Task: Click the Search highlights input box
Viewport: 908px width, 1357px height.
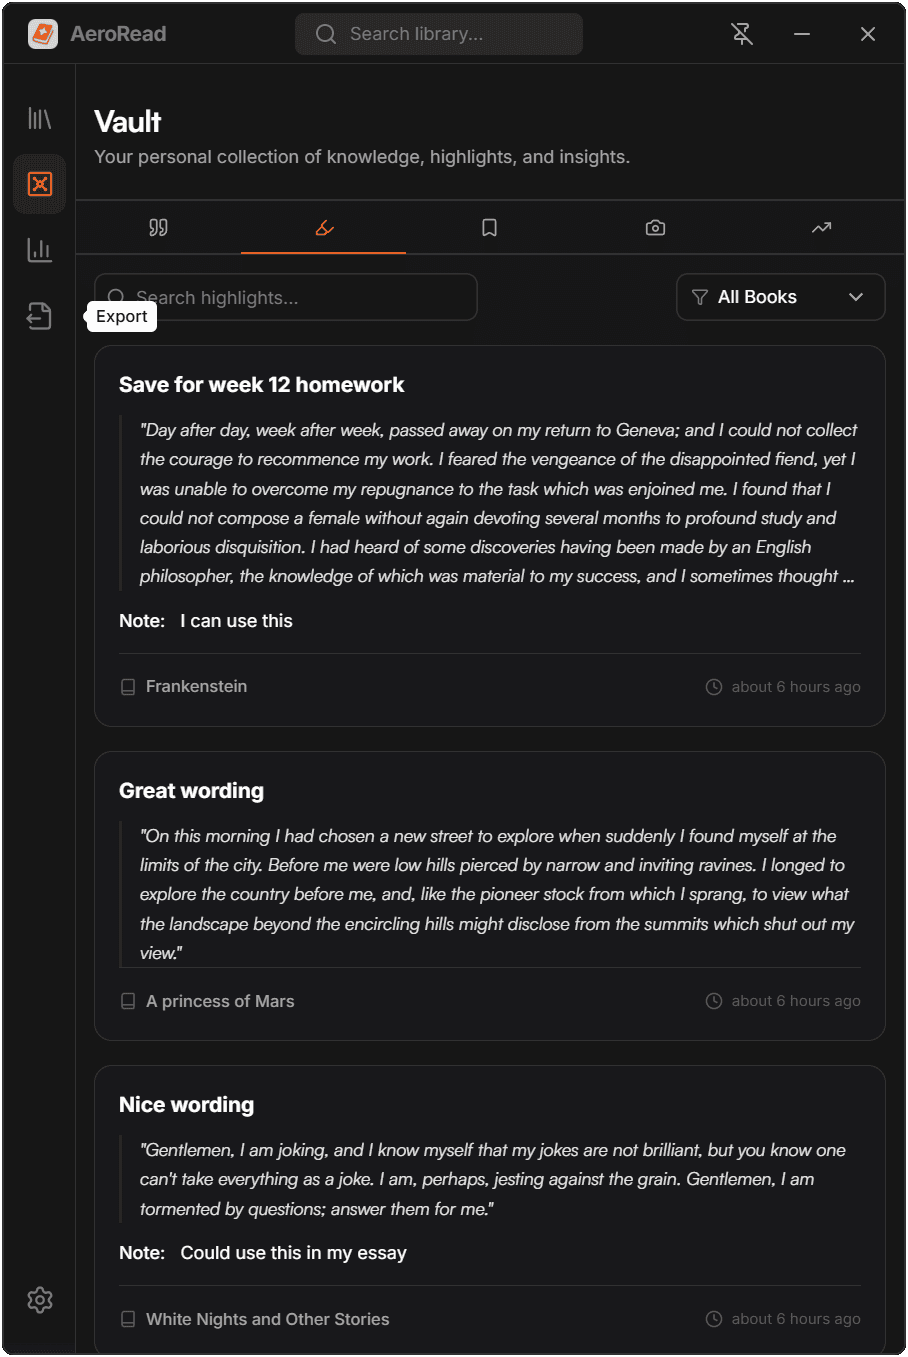Action: pyautogui.click(x=300, y=297)
